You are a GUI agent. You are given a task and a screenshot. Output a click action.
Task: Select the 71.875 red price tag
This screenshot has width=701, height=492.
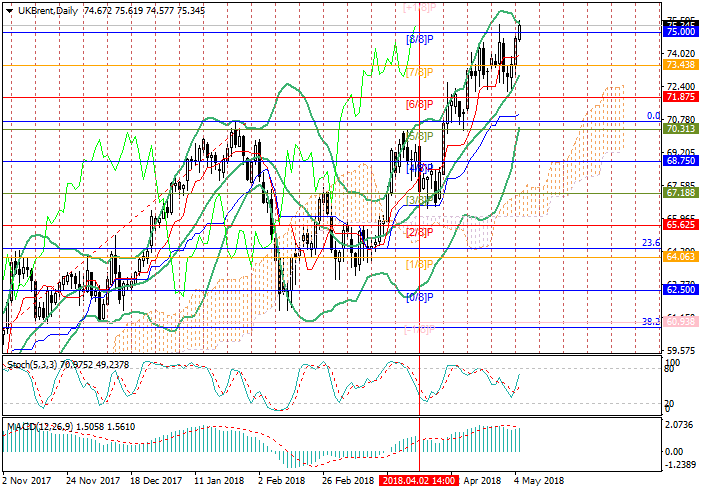tap(681, 97)
